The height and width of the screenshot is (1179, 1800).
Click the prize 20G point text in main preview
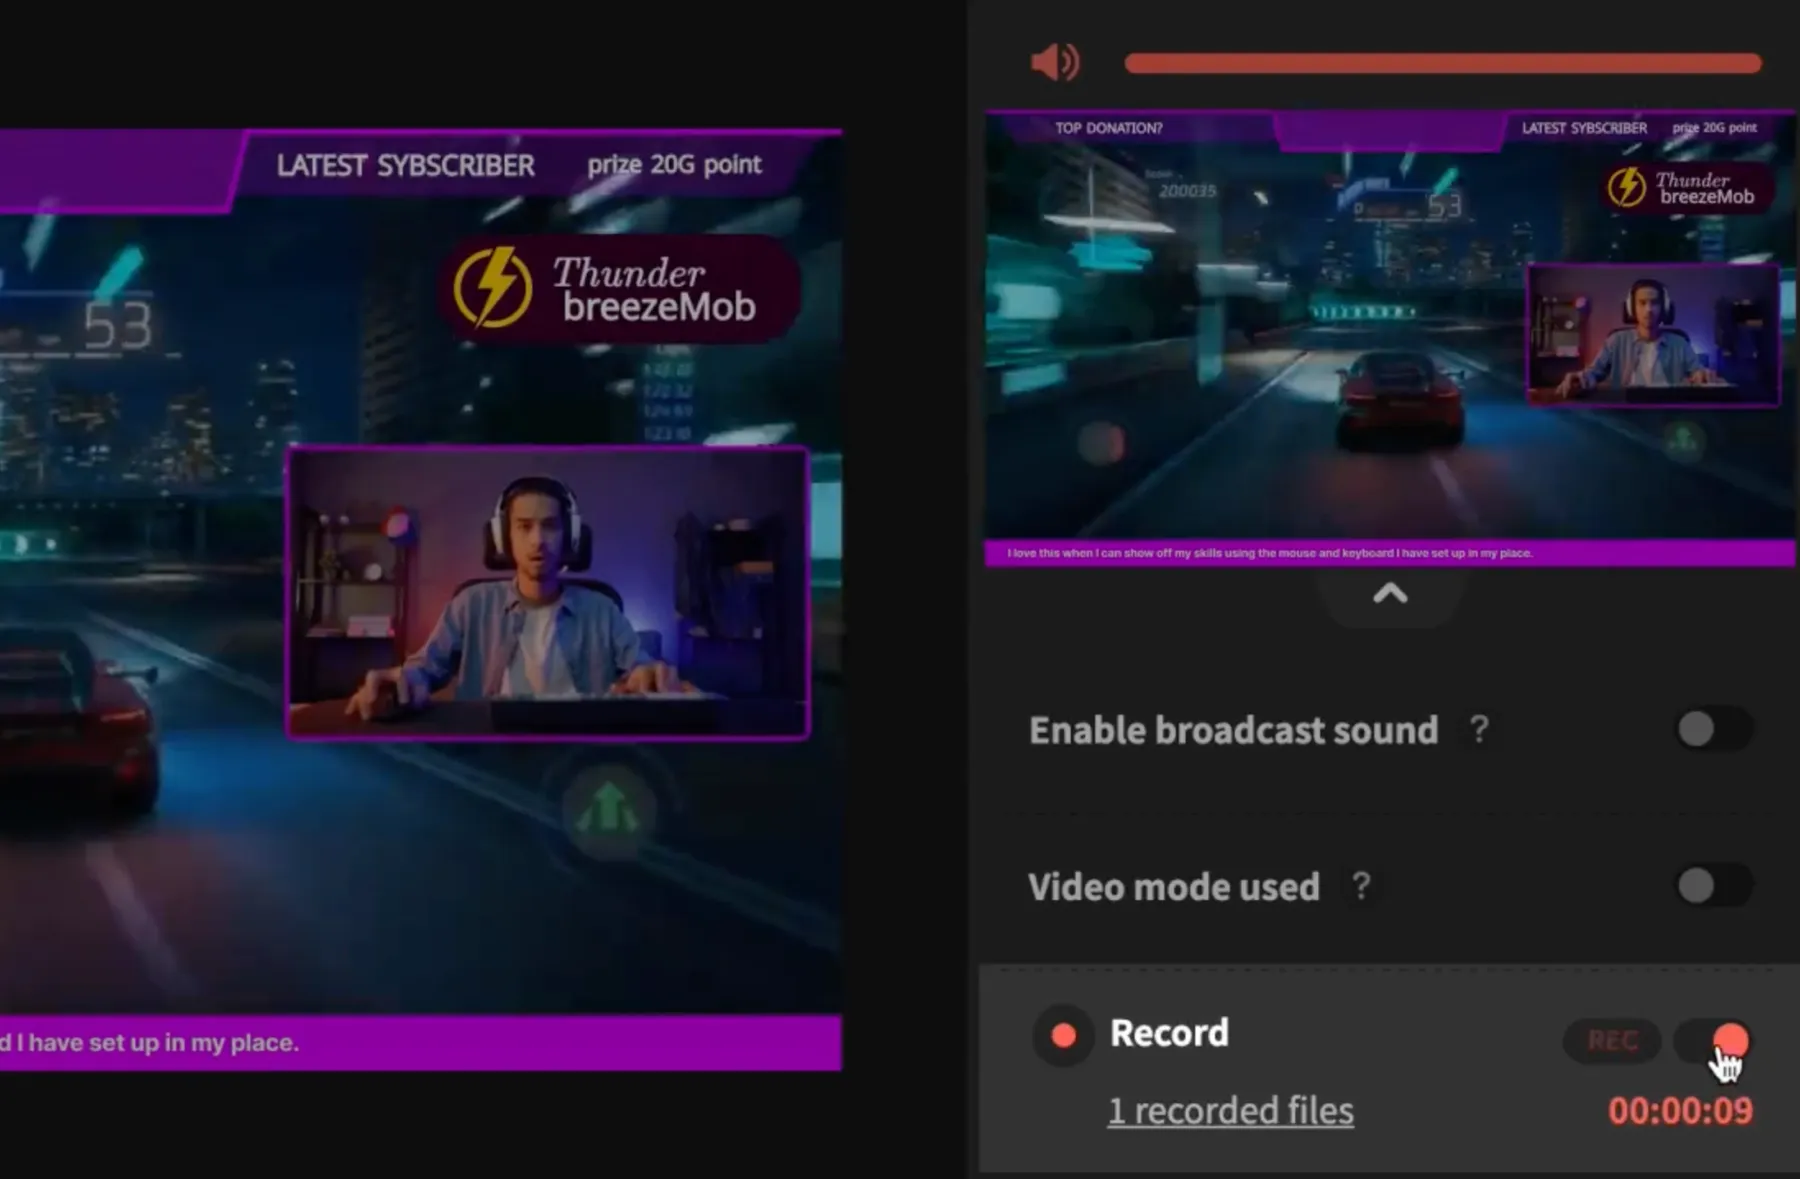674,164
